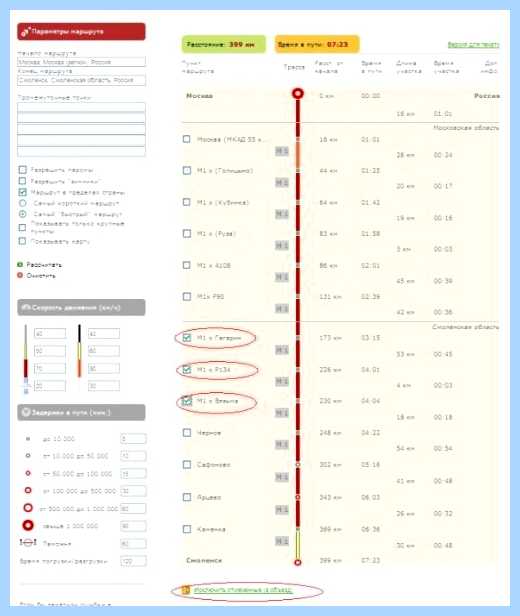Click the Смоленск end marker on the route line

point(298,562)
